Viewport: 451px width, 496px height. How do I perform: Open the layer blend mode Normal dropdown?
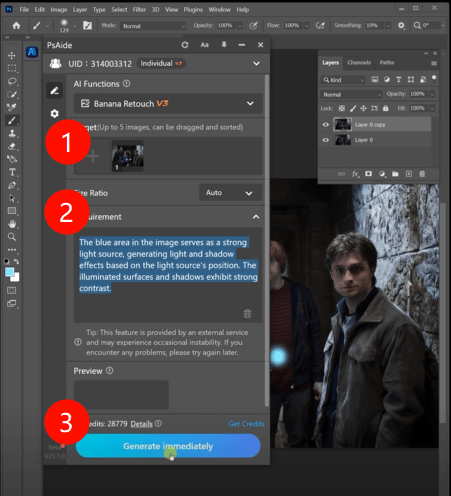click(x=351, y=95)
